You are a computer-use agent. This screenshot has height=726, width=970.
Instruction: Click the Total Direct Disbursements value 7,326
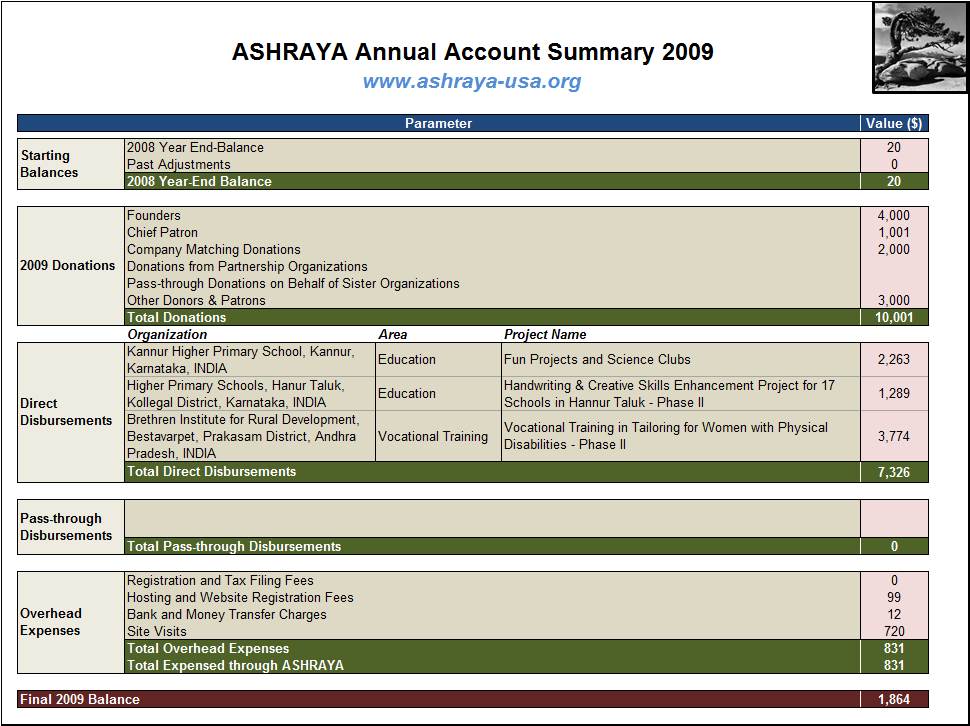click(894, 472)
